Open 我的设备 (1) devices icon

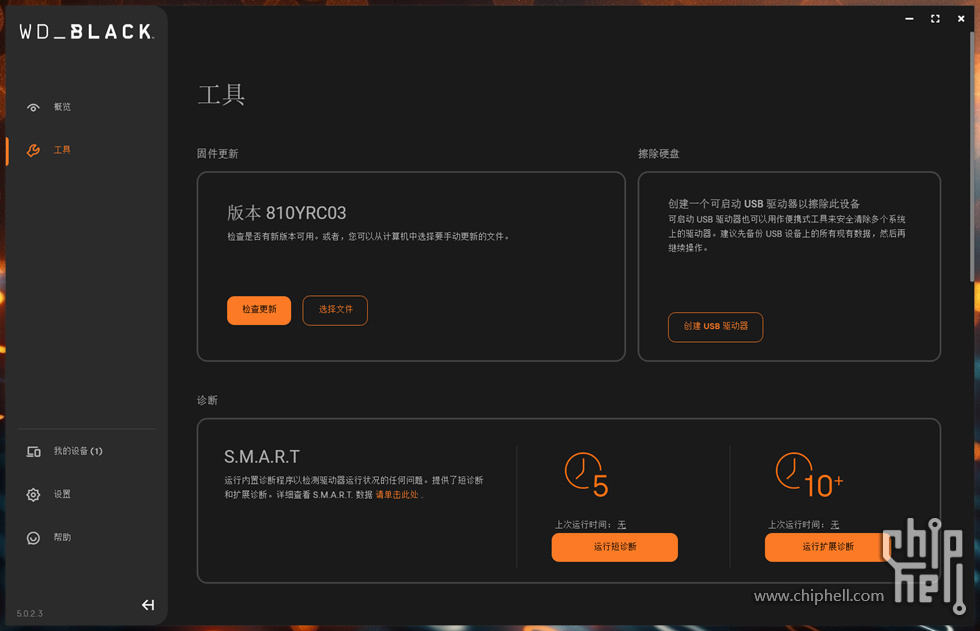pyautogui.click(x=33, y=452)
